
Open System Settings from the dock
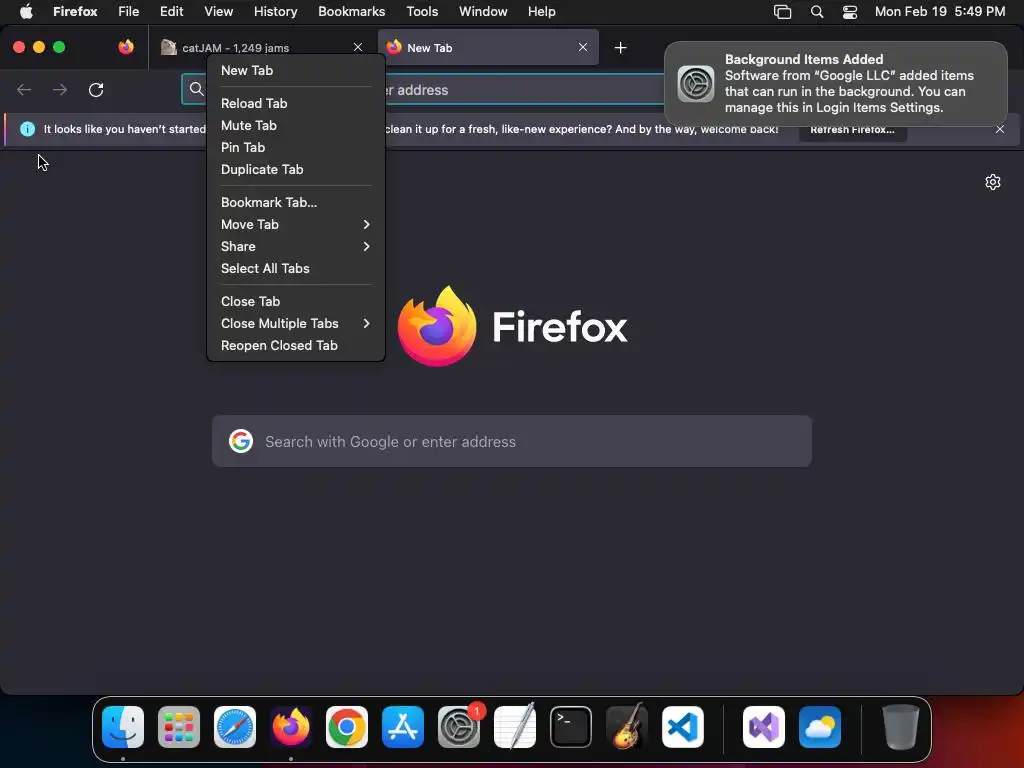pyautogui.click(x=458, y=727)
